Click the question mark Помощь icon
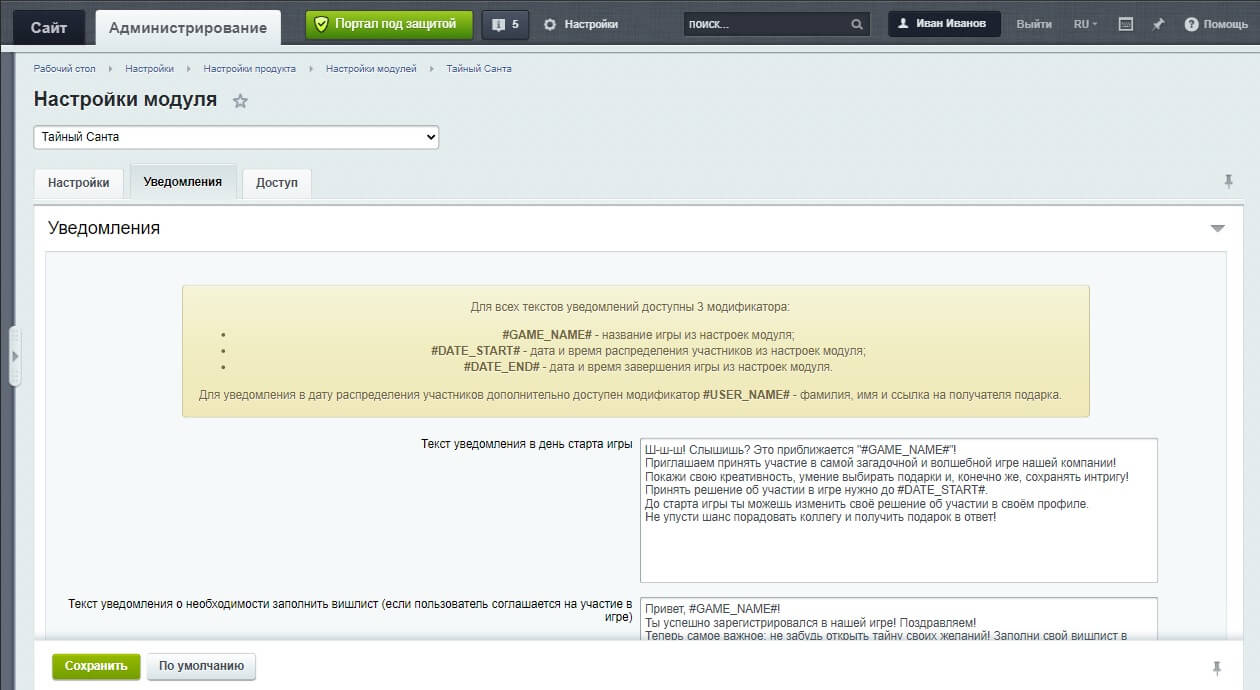1260x690 pixels. (1191, 24)
